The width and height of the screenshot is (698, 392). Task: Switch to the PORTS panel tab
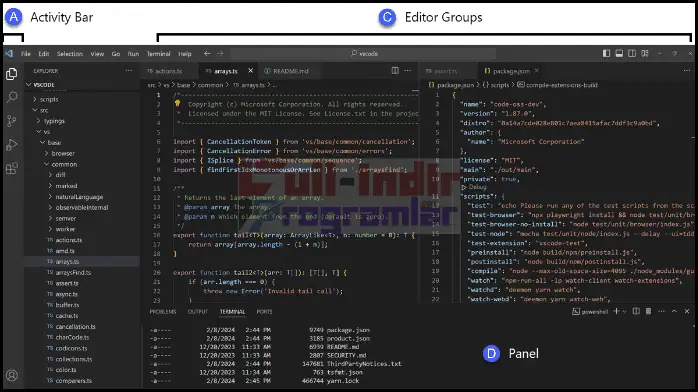click(x=264, y=311)
